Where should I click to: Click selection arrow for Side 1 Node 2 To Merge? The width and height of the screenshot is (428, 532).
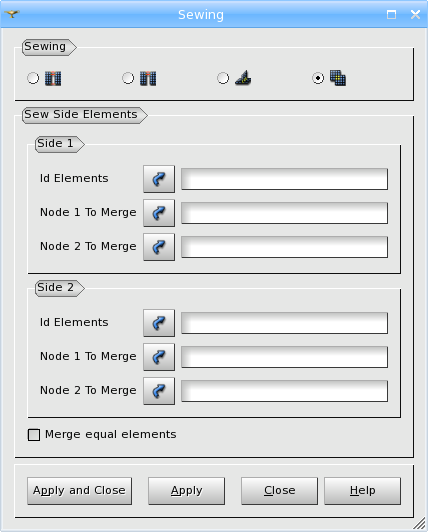(159, 247)
